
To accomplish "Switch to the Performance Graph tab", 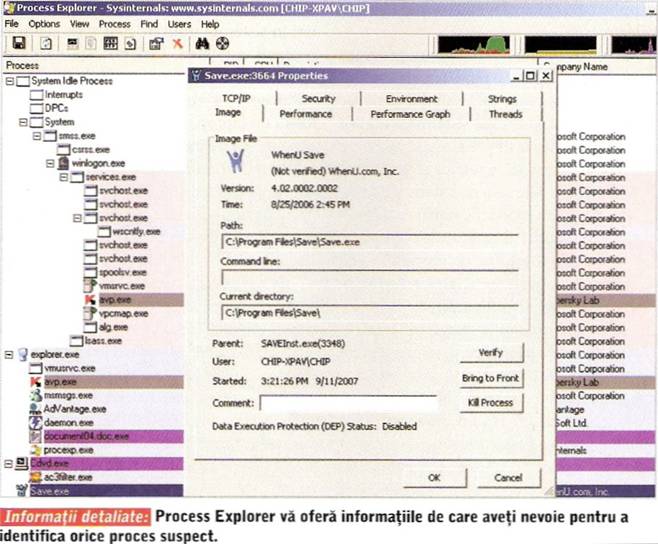I will click(410, 115).
